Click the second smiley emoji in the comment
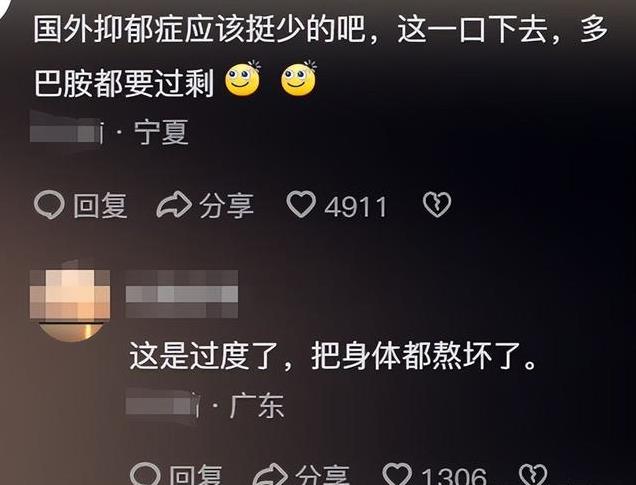636x485 pixels. coord(299,78)
